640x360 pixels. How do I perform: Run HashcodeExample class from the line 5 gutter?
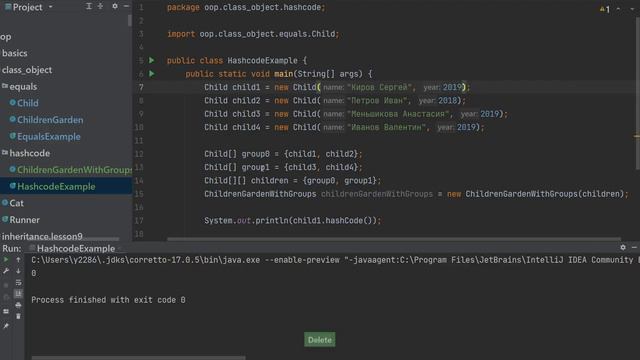152,60
